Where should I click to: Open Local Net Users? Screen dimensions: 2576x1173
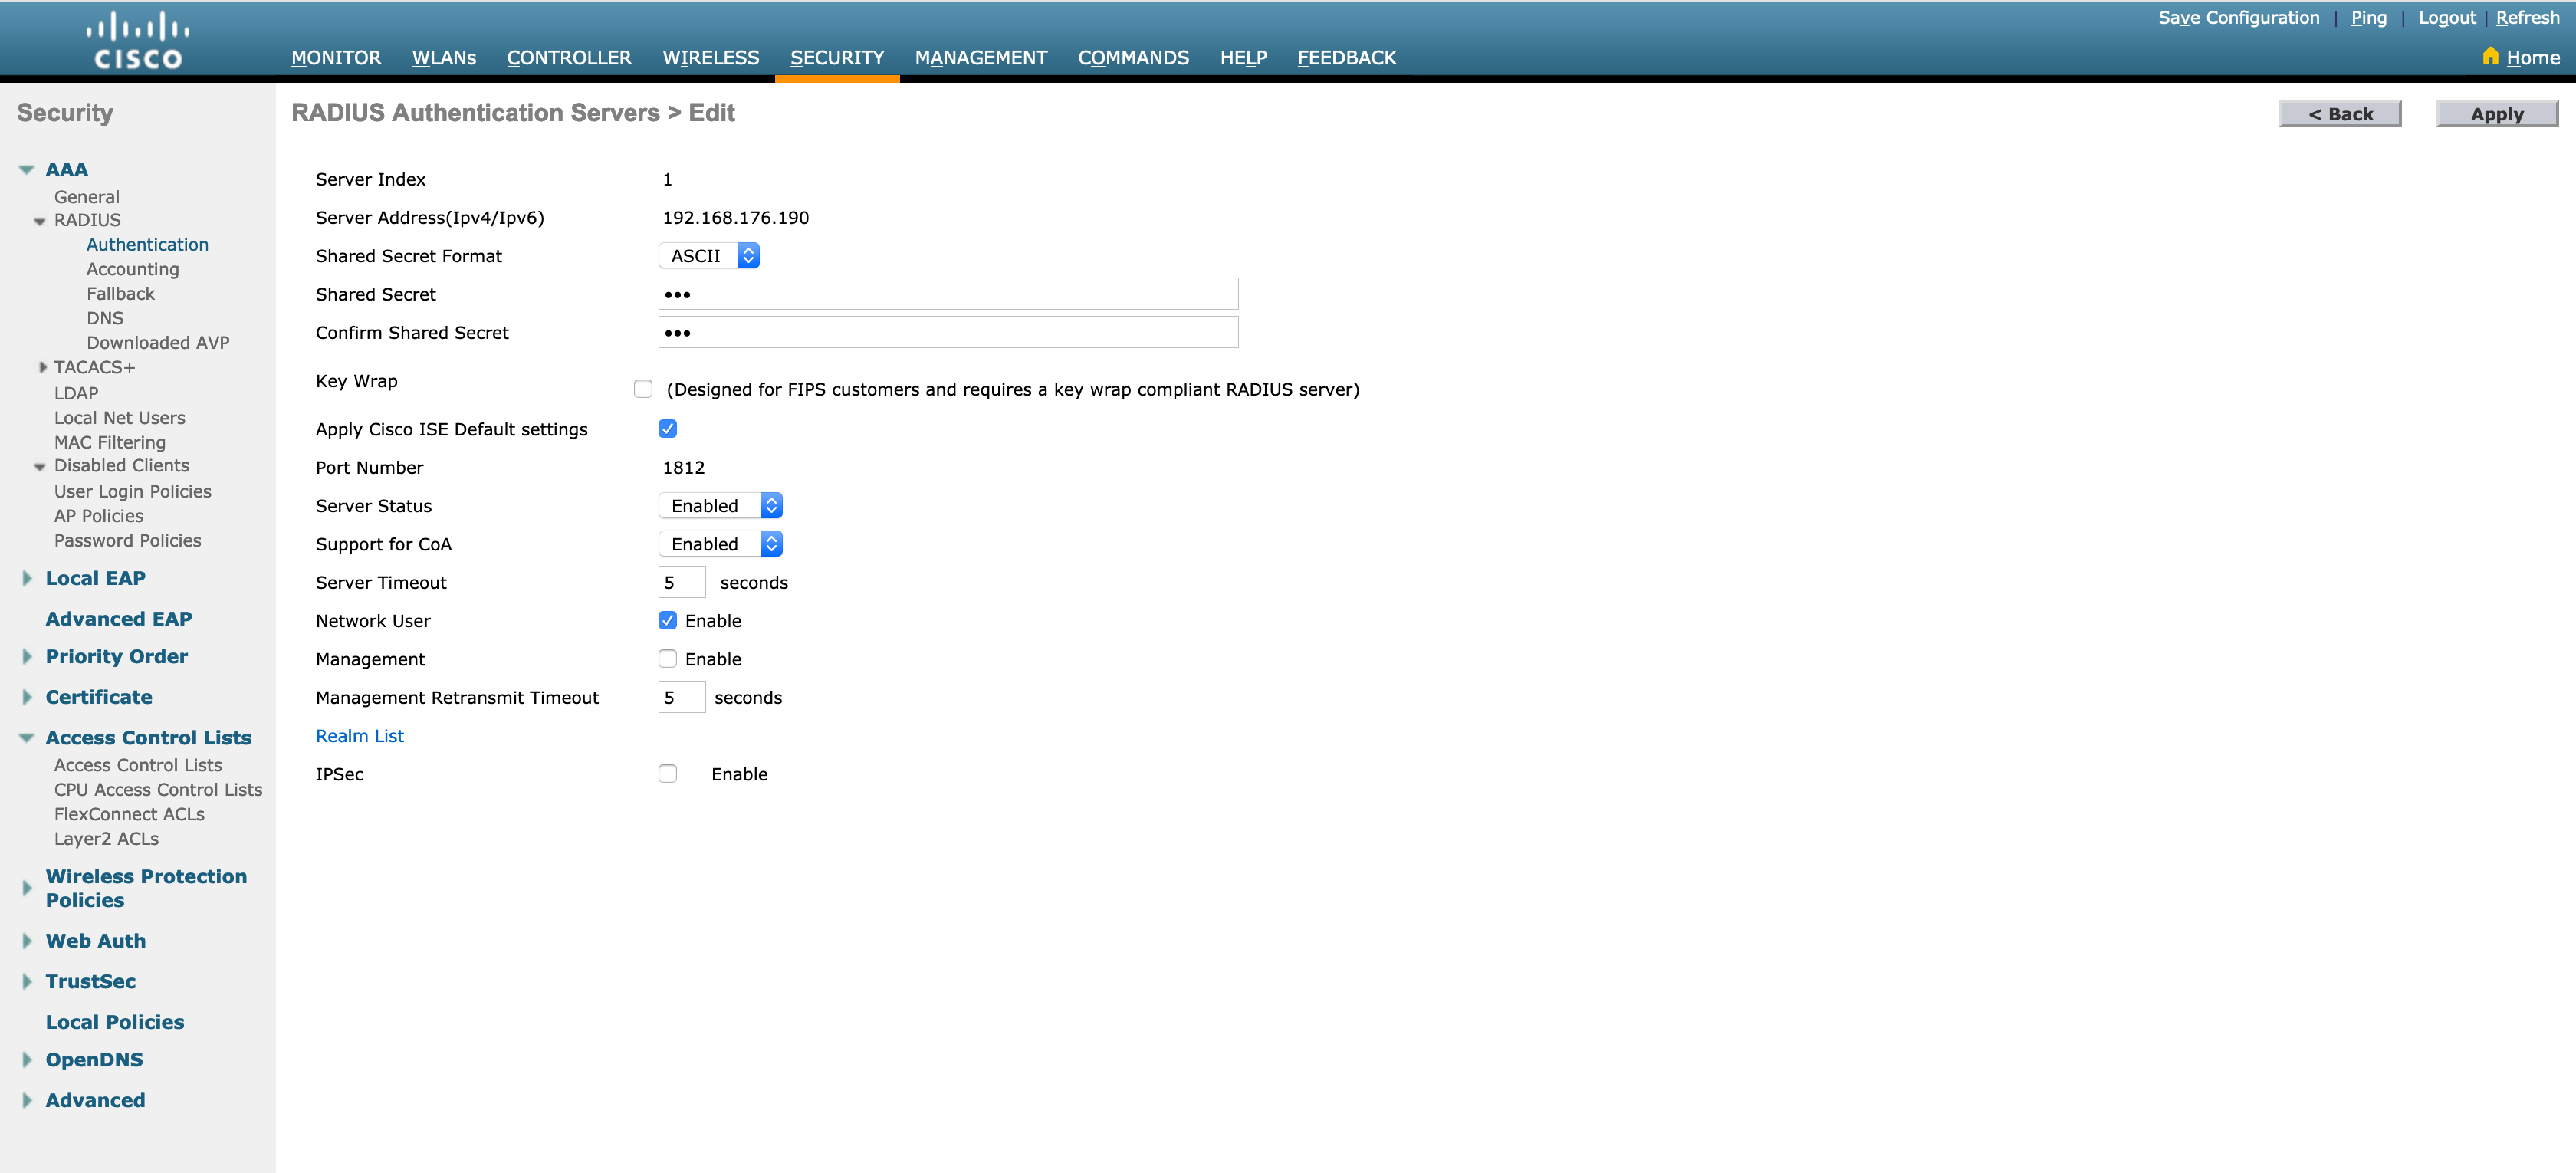click(120, 418)
